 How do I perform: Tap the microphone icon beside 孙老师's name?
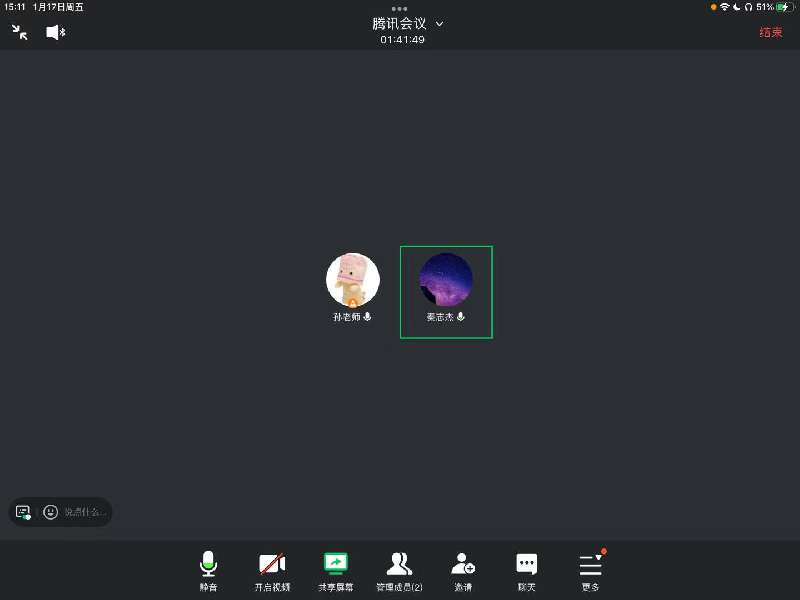point(367,317)
